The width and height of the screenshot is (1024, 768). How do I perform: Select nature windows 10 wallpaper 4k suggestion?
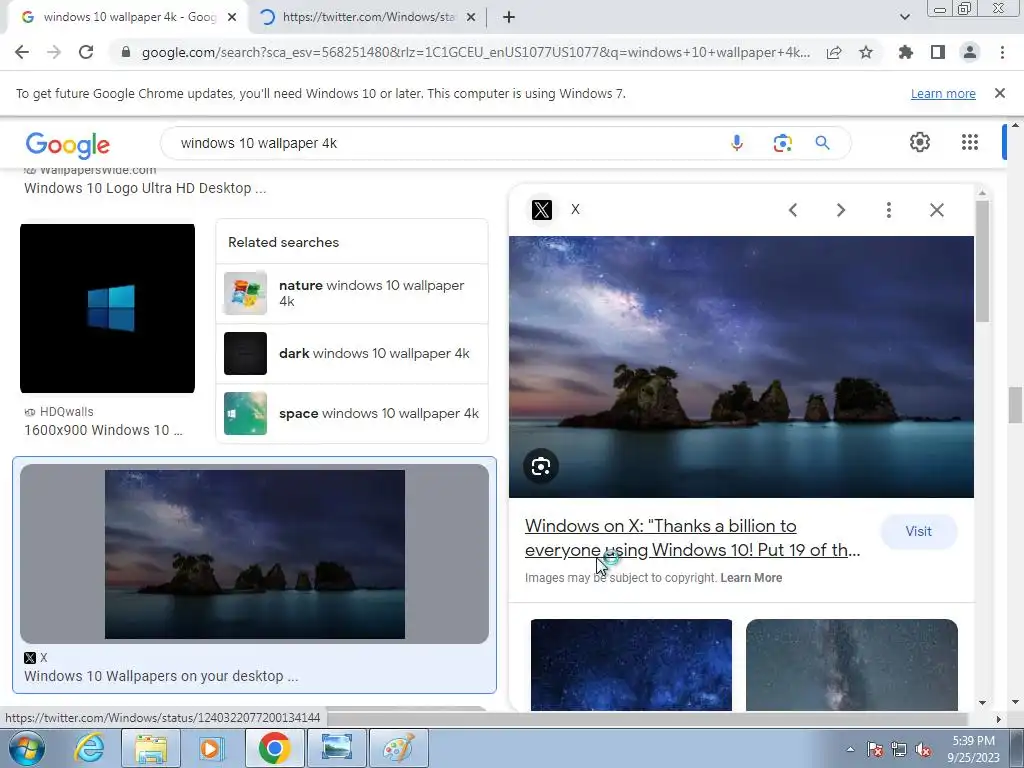click(x=352, y=293)
